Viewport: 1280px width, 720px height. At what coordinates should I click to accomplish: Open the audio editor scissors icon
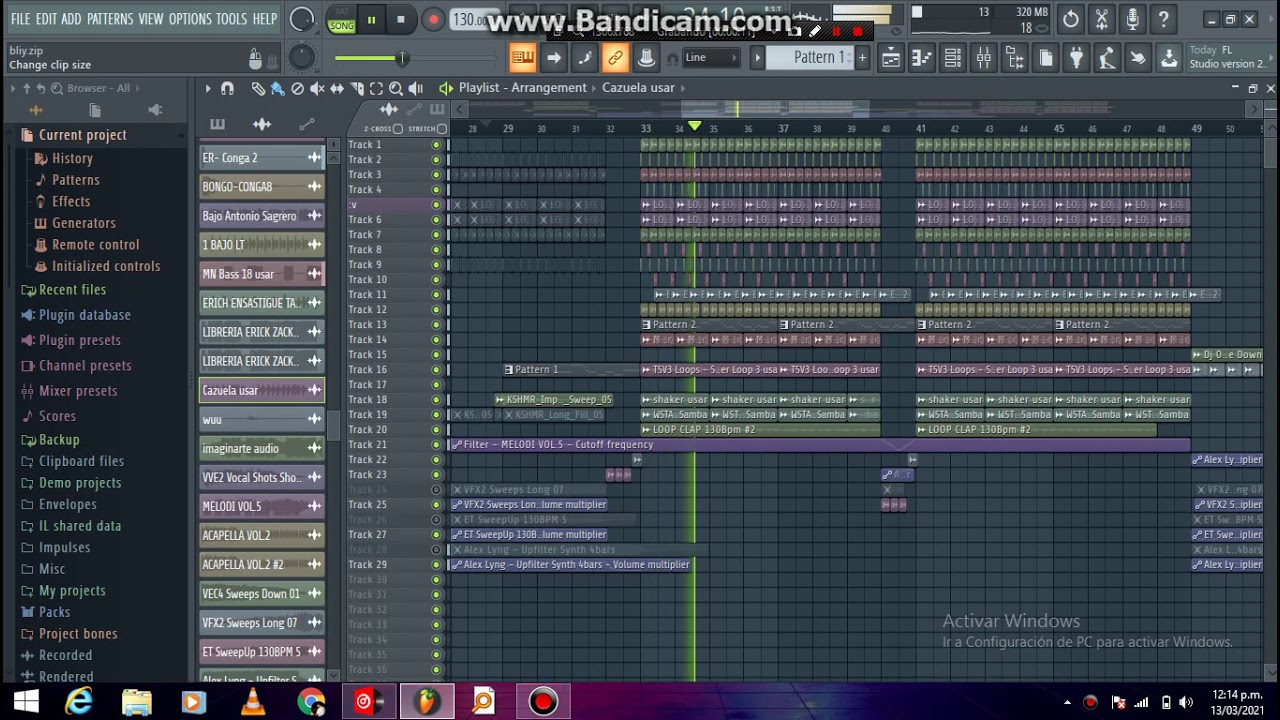tap(1101, 19)
